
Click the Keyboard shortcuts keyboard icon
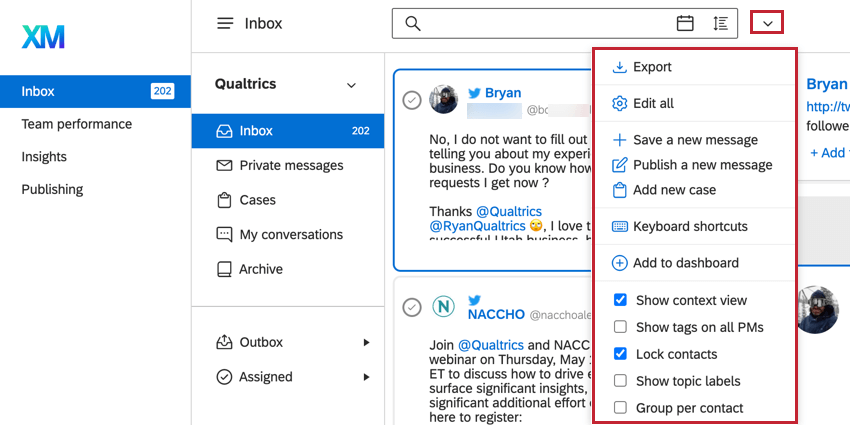point(619,227)
